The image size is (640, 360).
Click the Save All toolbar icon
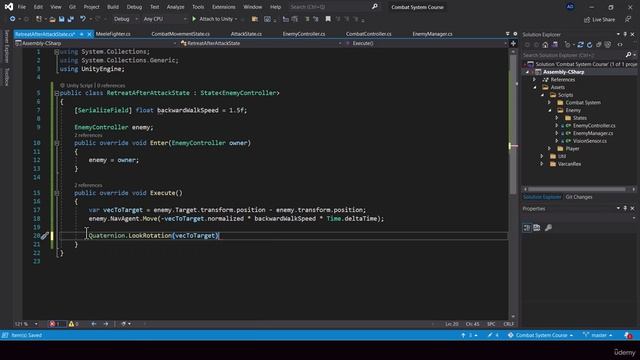click(x=71, y=19)
